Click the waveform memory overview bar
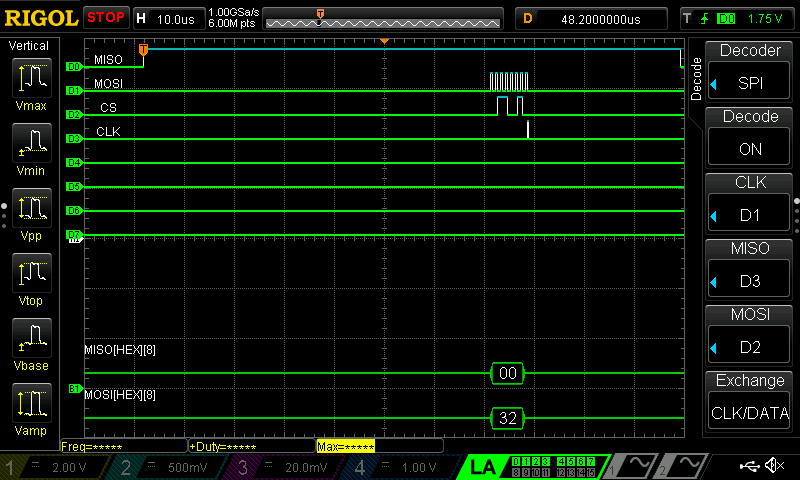800x480 pixels. 383,19
